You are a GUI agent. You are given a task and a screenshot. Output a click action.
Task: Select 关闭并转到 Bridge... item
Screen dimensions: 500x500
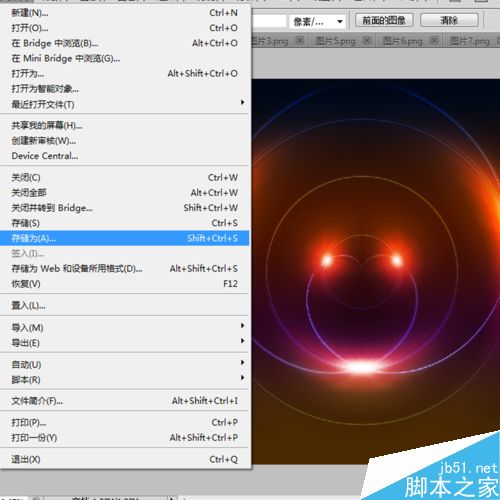(x=125, y=208)
